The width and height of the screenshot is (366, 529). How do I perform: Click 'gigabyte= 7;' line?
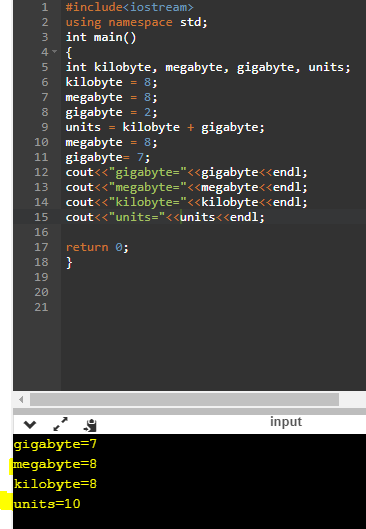pos(108,157)
